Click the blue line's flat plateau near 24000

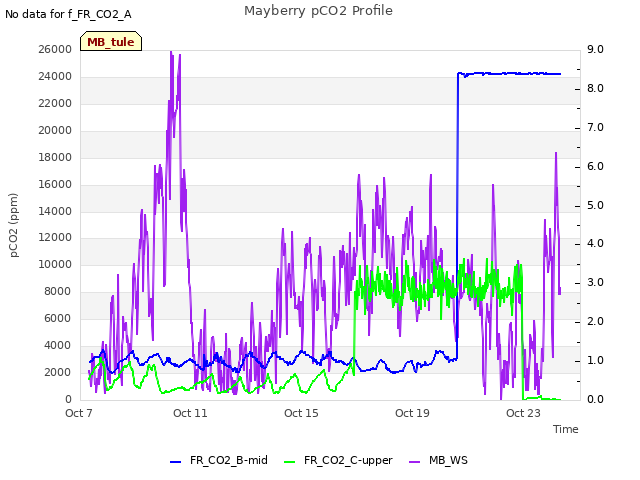pos(509,74)
